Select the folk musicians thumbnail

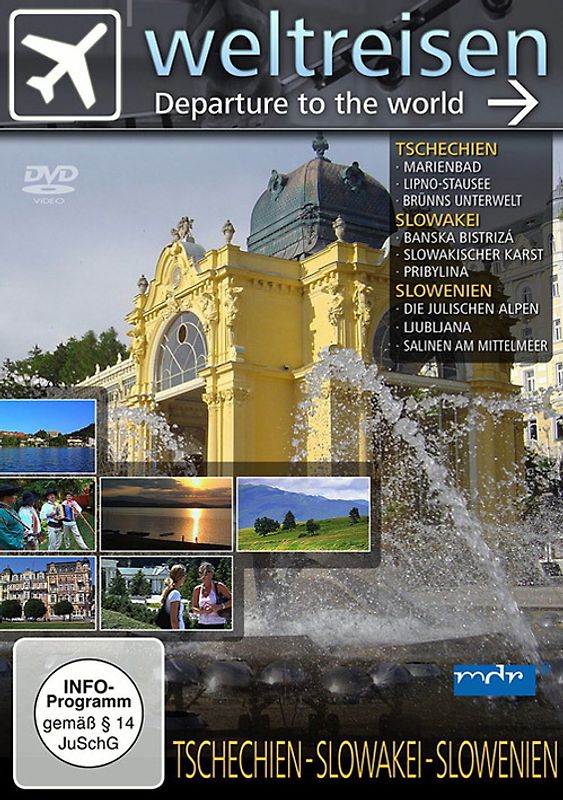tap(47, 514)
